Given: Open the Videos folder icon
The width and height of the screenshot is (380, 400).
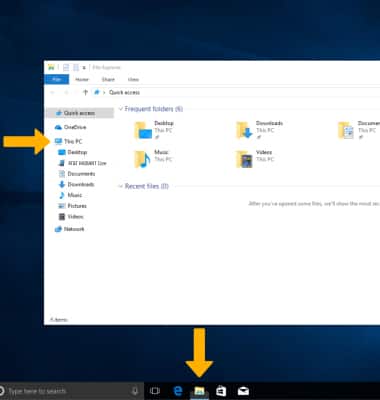Looking at the screenshot, I should [x=244, y=159].
